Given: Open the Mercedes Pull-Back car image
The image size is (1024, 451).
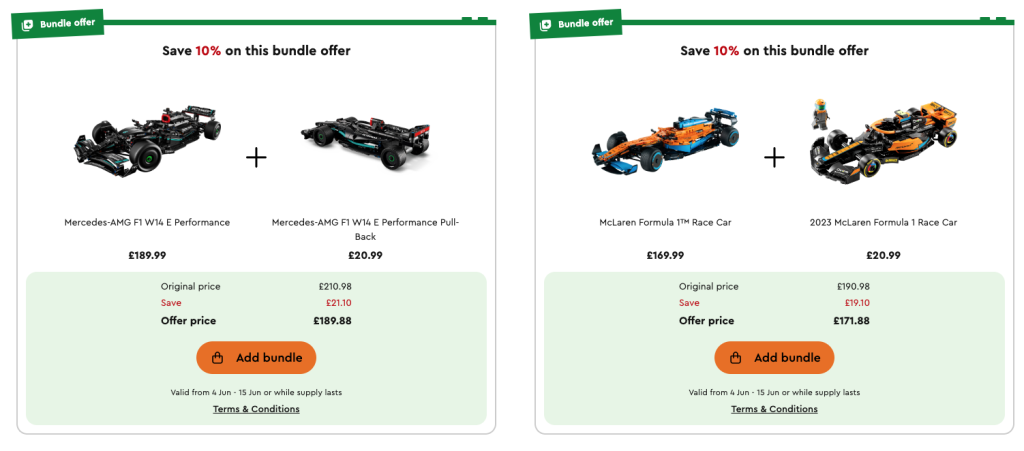Looking at the screenshot, I should pos(365,148).
